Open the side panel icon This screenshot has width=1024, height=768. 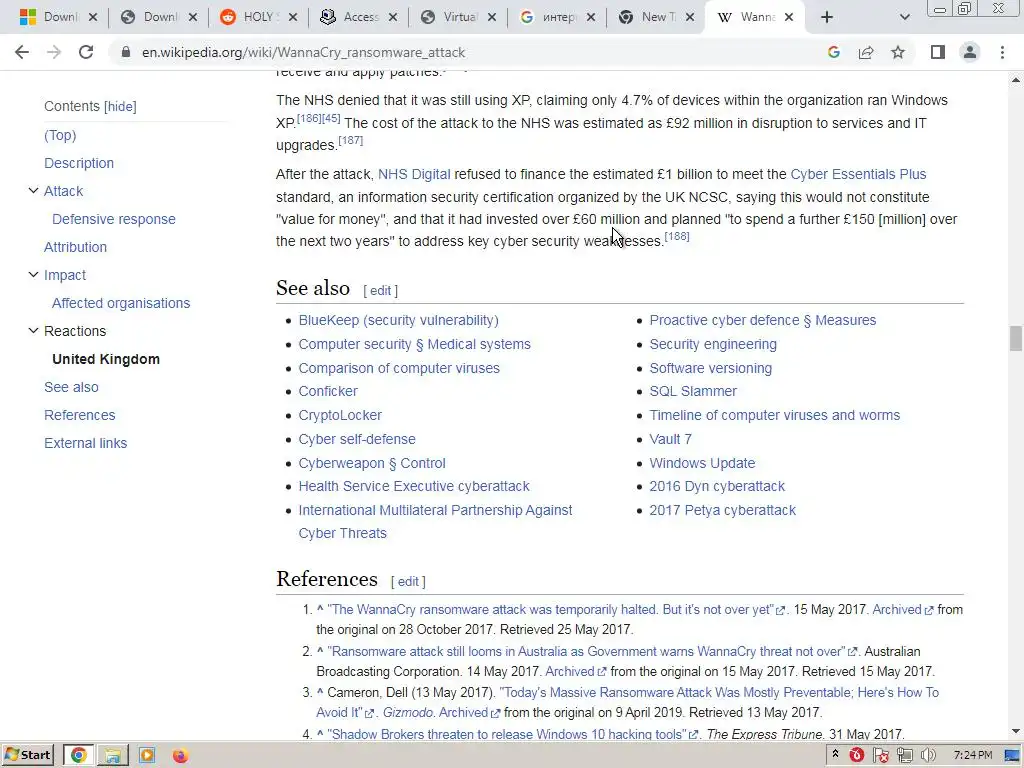point(938,52)
